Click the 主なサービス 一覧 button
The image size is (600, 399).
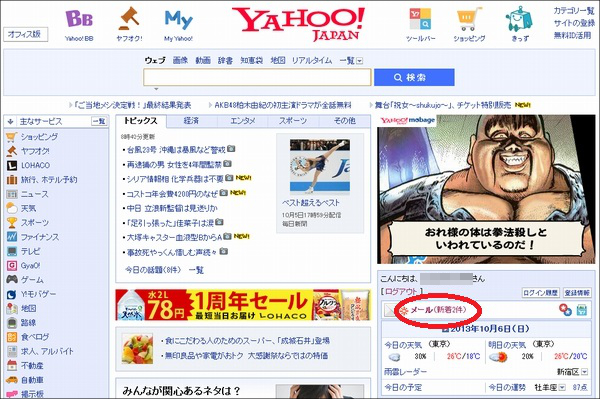(99, 122)
